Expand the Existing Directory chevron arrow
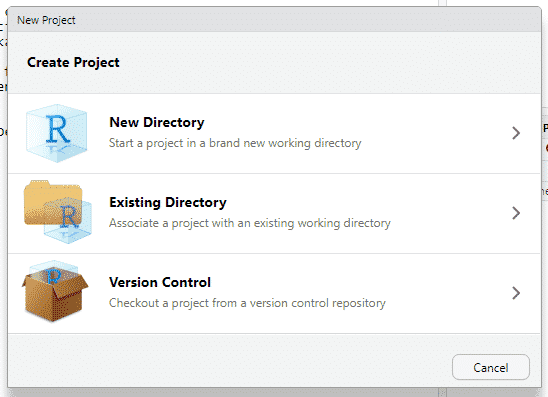548x397 pixels. click(x=516, y=213)
